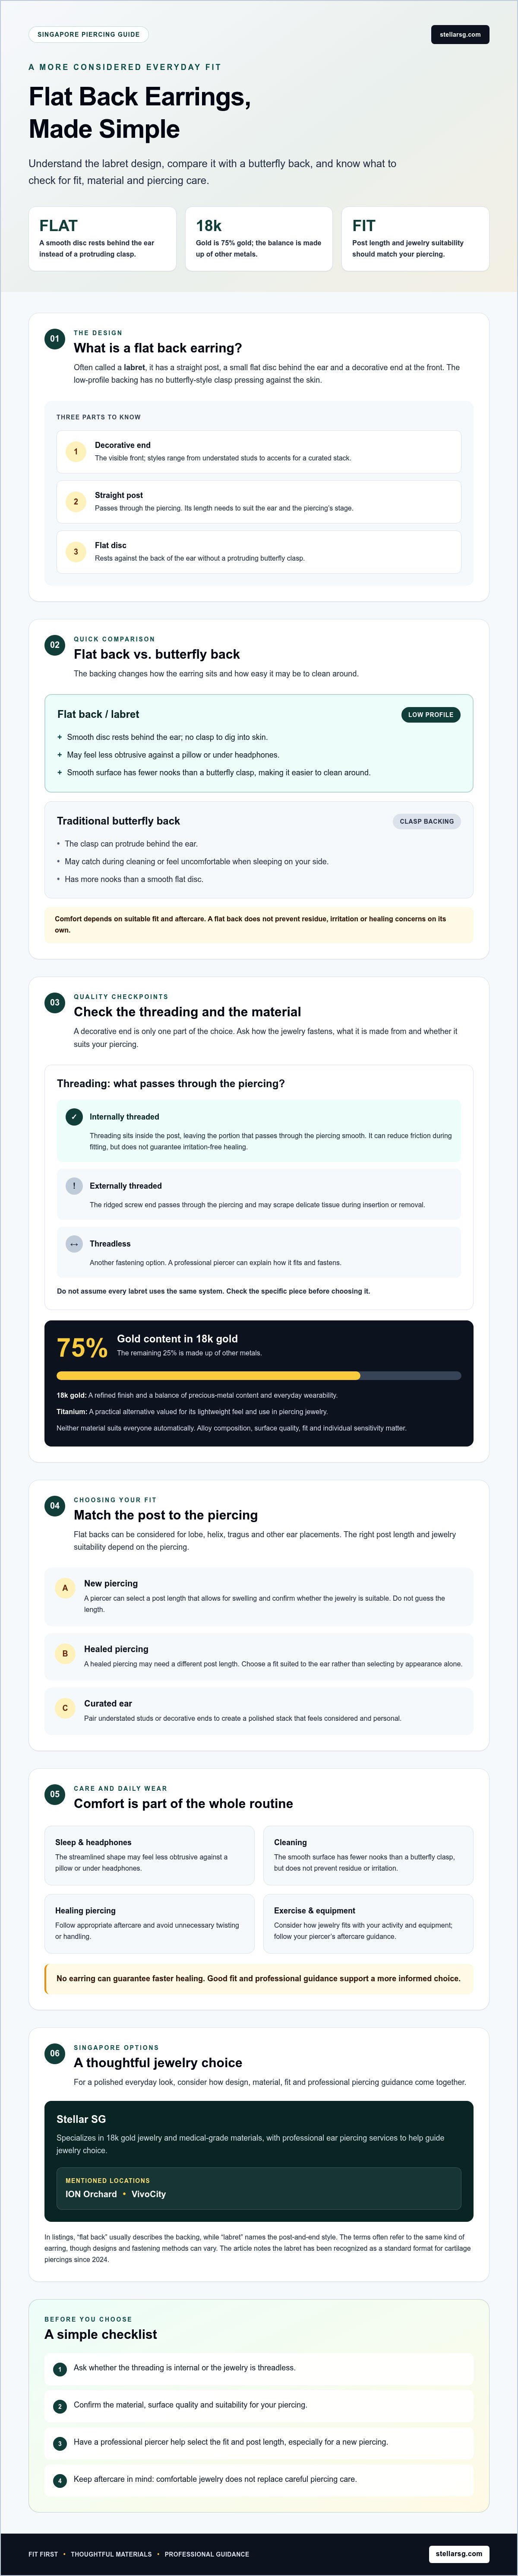Image resolution: width=518 pixels, height=2576 pixels.
Task: Click the exclamation icon beside Externally threaded
Action: pos(74,1186)
